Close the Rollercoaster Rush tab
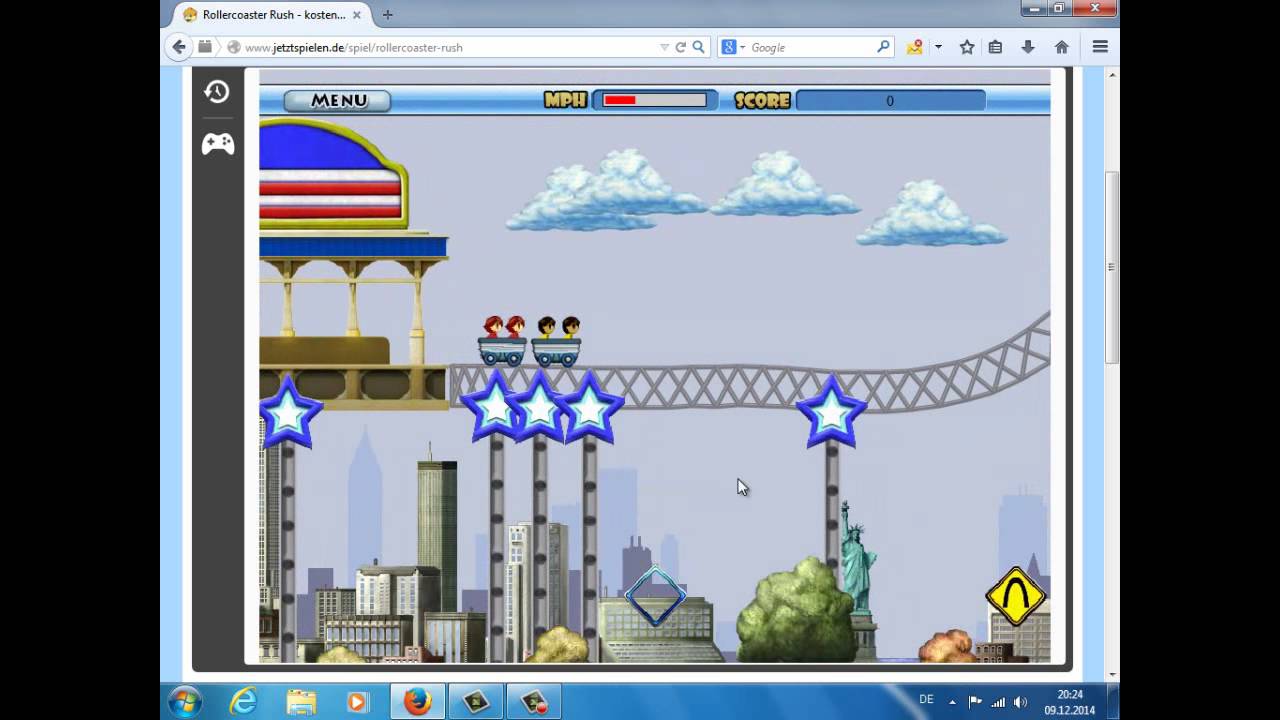The height and width of the screenshot is (720, 1280). 356,15
